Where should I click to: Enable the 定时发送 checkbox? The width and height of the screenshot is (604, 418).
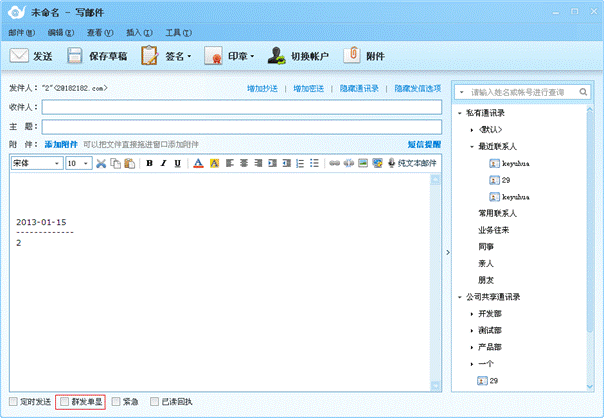[x=13, y=402]
